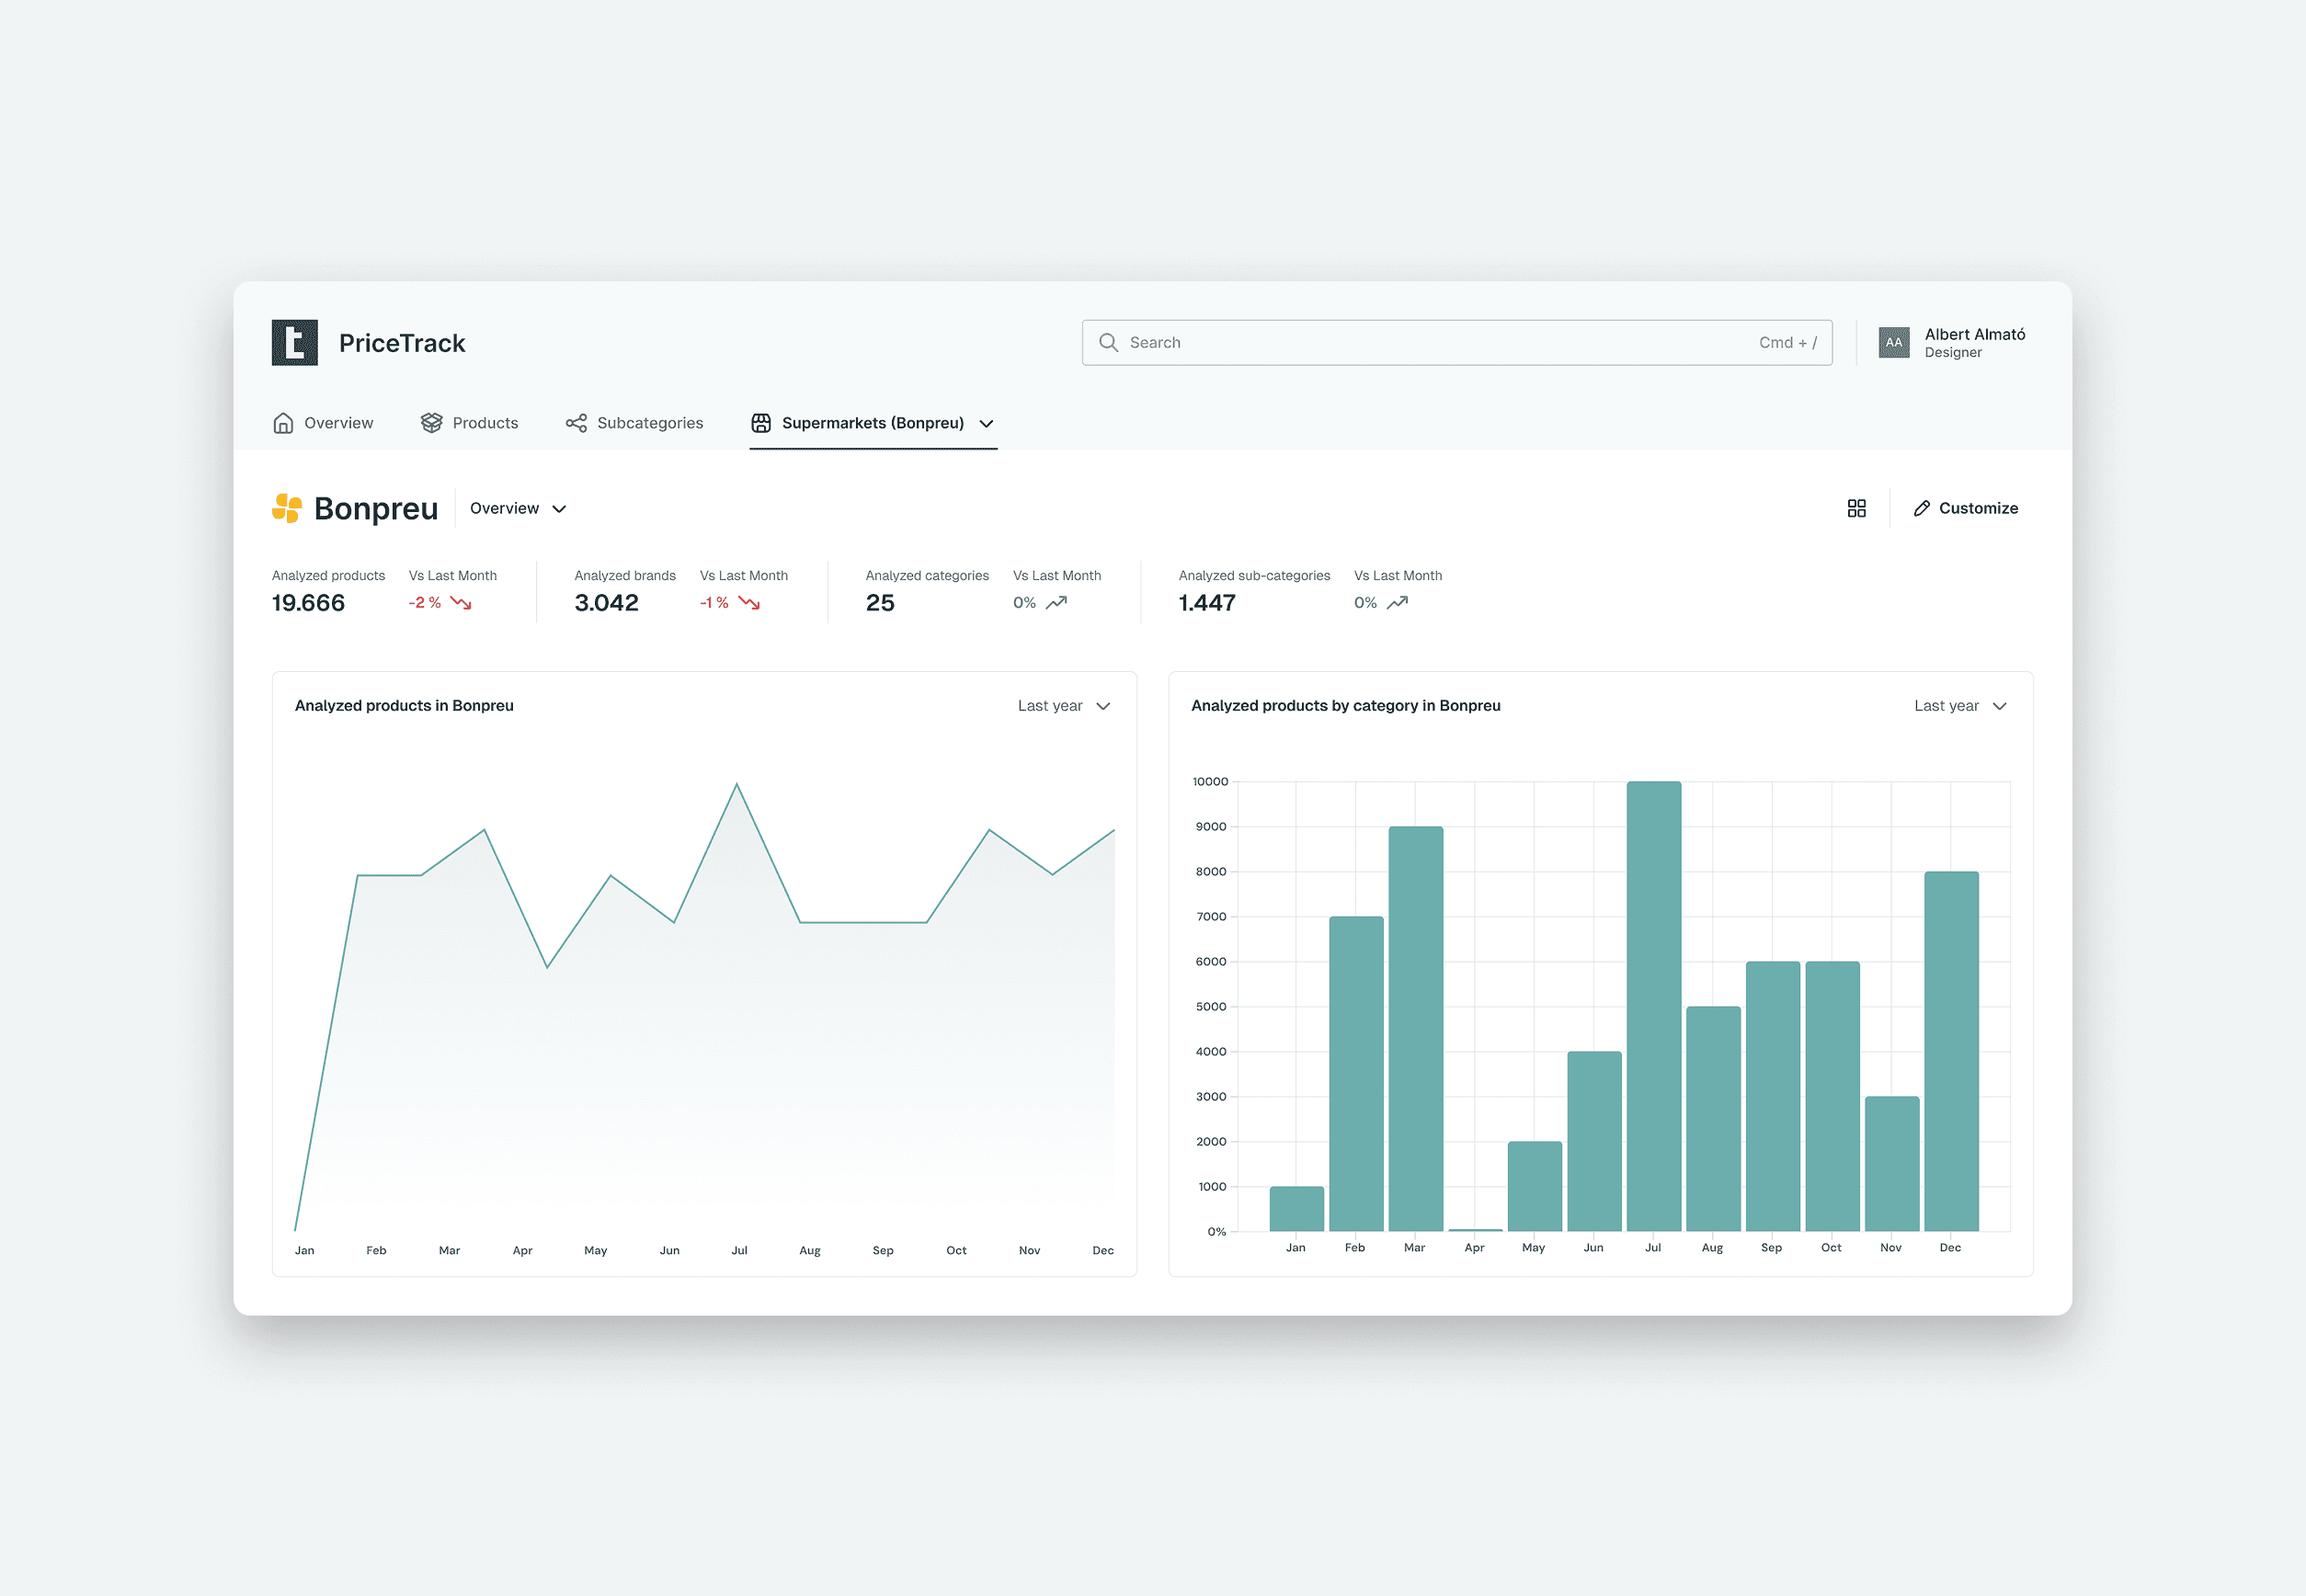Click the July bar in category chart
This screenshot has width=2306, height=1596.
tap(1653, 1005)
